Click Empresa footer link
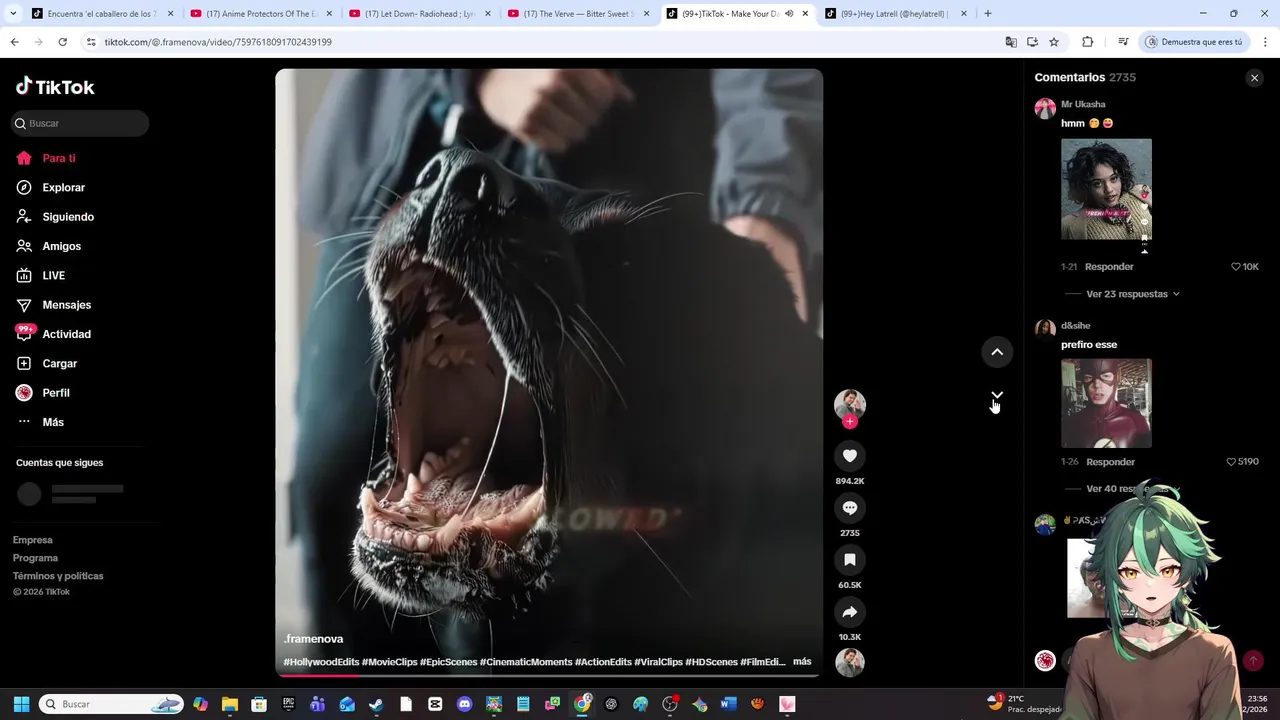The width and height of the screenshot is (1280, 720). click(33, 540)
